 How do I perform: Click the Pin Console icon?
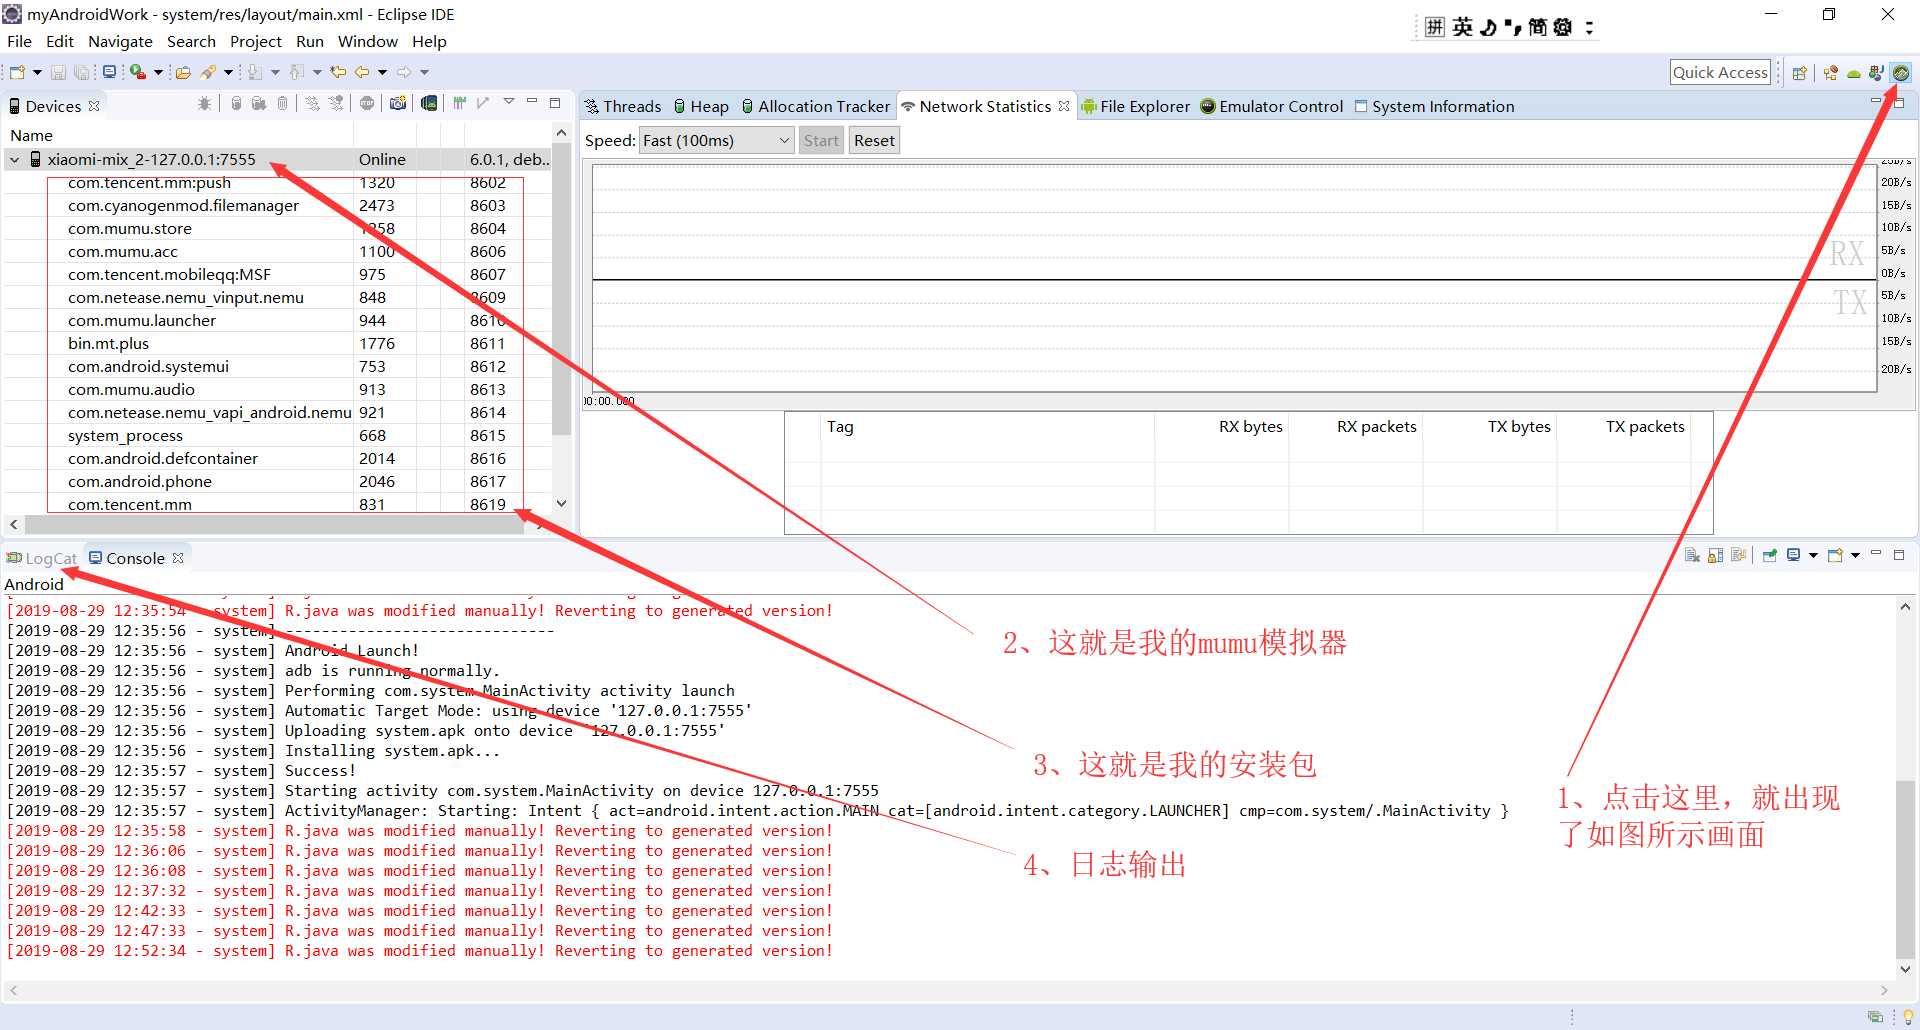point(1770,555)
